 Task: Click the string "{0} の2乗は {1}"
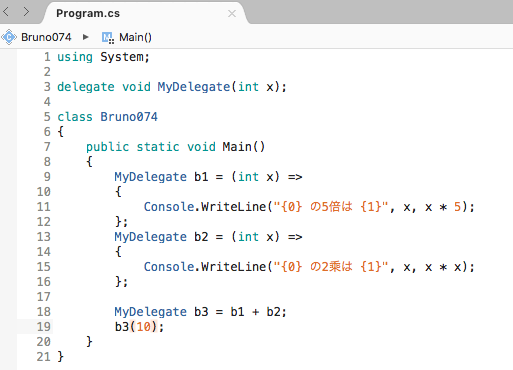pos(331,267)
